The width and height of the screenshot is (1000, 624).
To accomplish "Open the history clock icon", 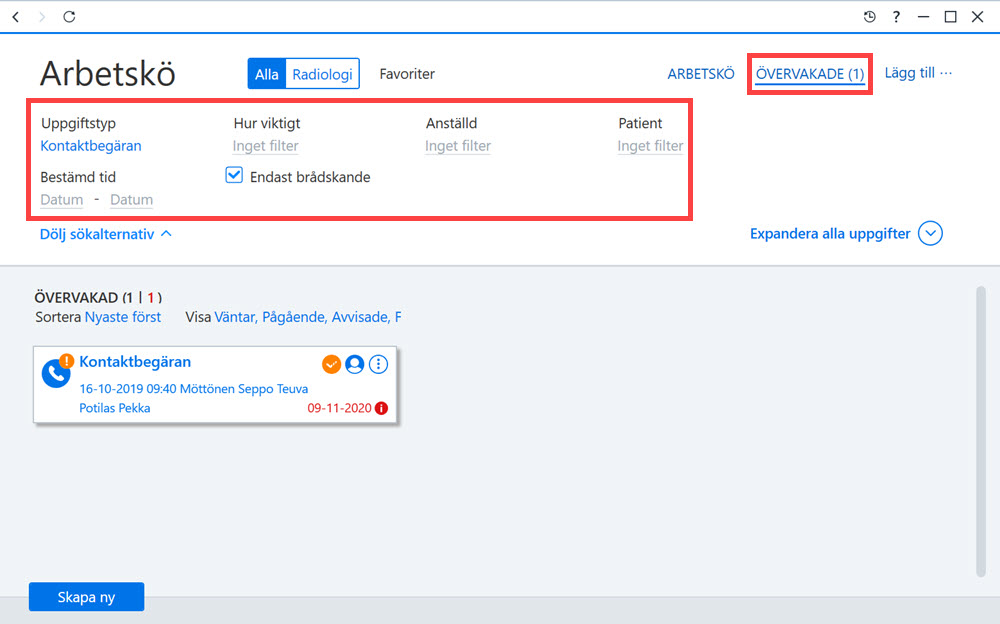I will 869,17.
